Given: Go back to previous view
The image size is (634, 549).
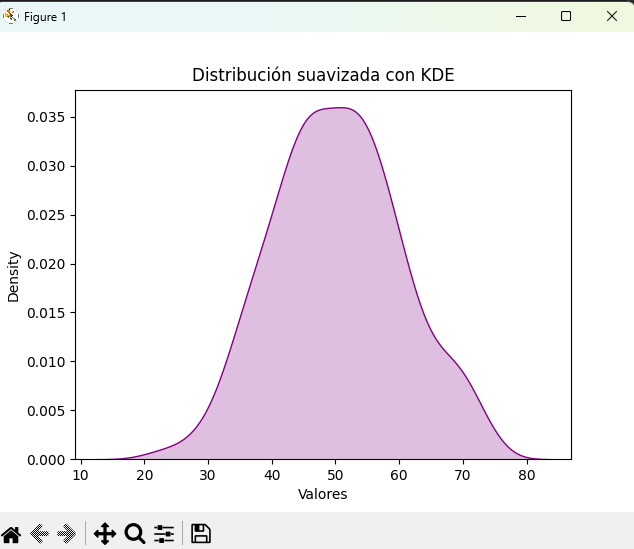Looking at the screenshot, I should click(40, 533).
